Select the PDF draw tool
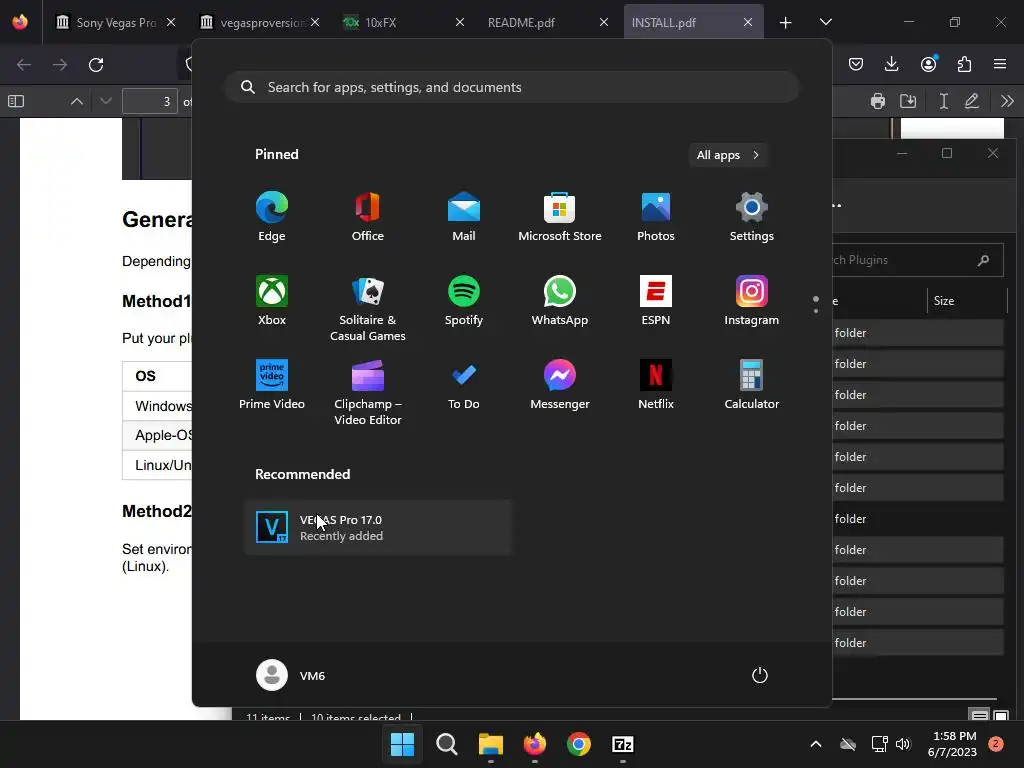Image resolution: width=1024 pixels, height=768 pixels. [972, 101]
